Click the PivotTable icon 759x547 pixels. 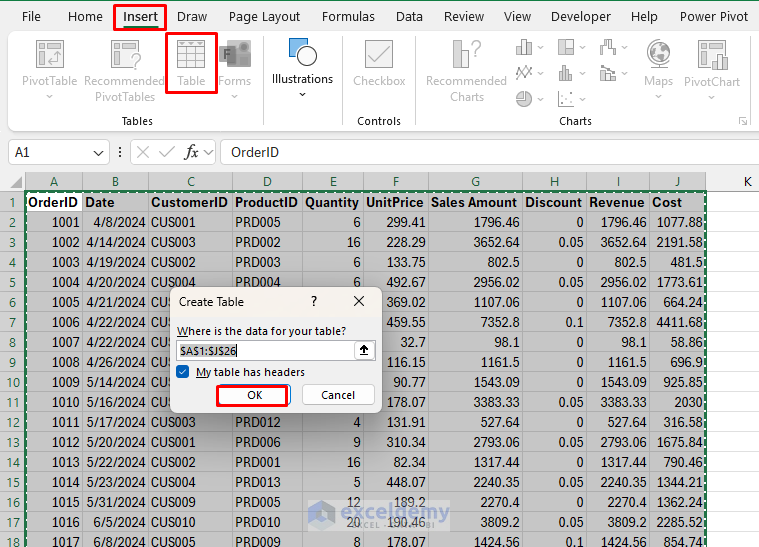(x=50, y=54)
